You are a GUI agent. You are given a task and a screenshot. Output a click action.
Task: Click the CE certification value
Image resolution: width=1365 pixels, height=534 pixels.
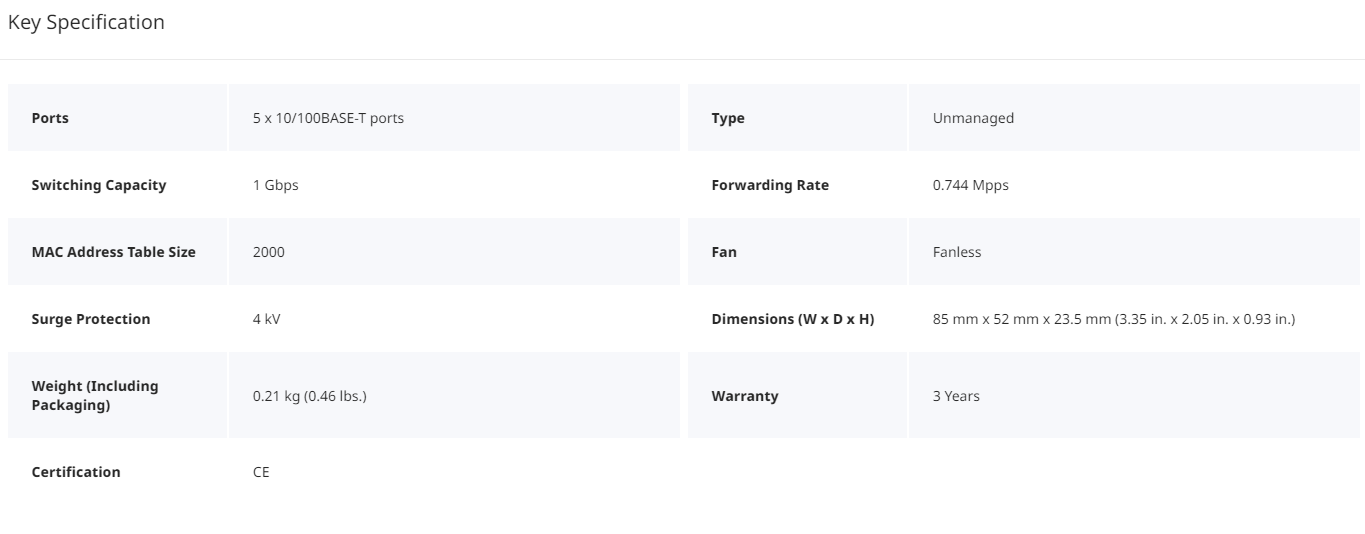point(261,472)
